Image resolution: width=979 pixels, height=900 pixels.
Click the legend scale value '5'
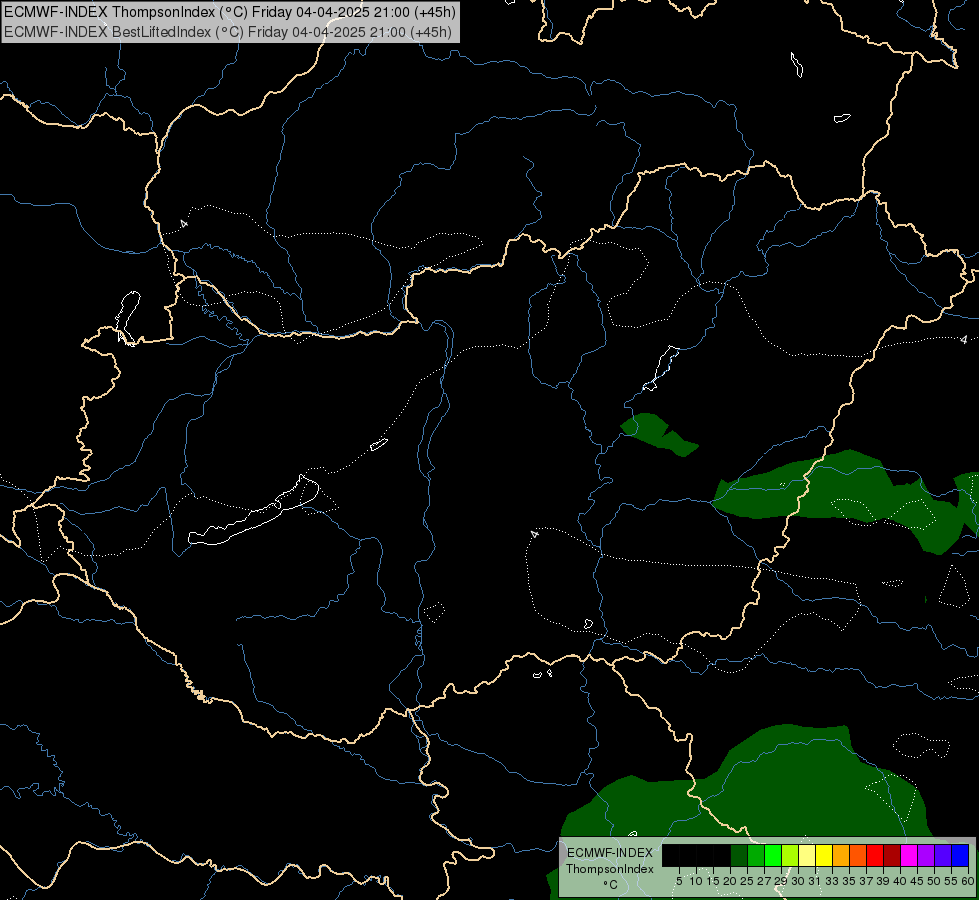point(679,881)
